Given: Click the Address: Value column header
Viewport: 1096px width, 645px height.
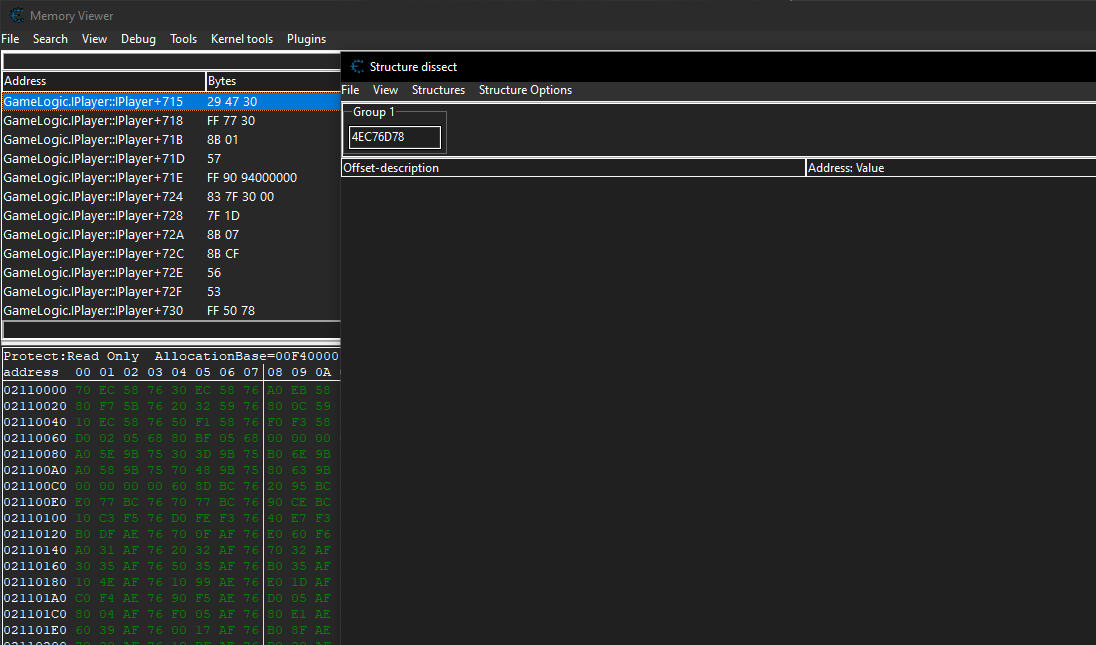Looking at the screenshot, I should 951,168.
